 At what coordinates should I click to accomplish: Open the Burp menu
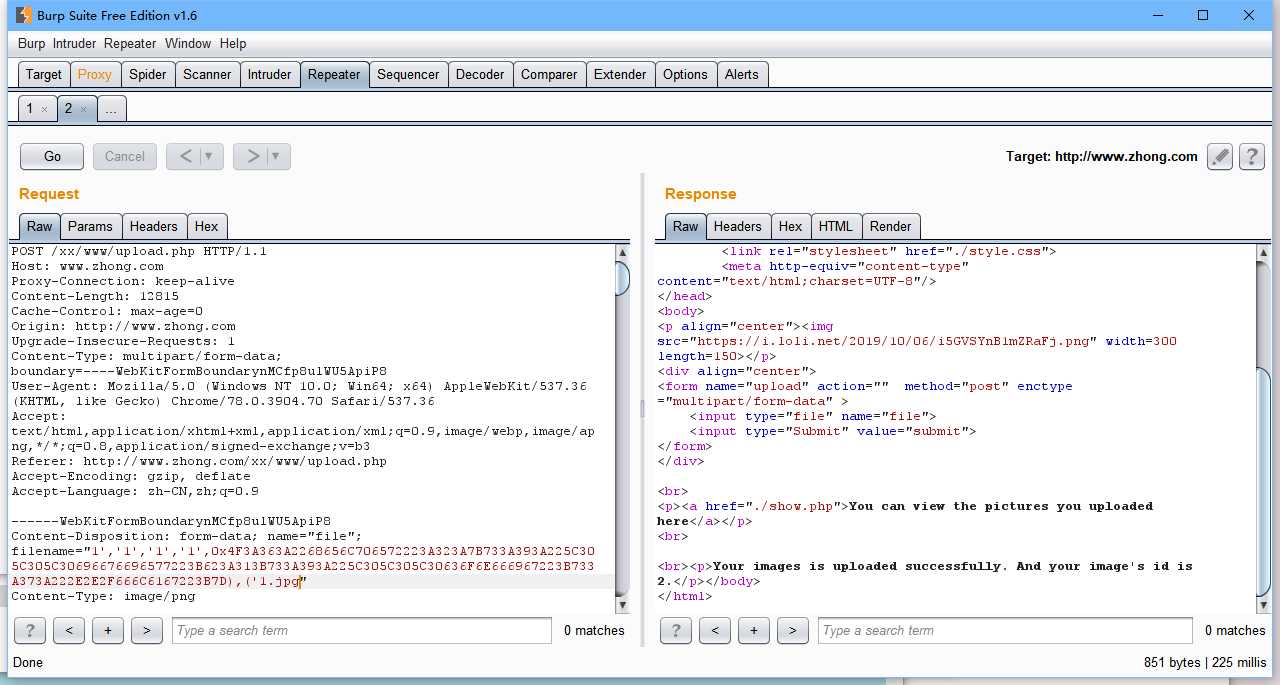(32, 44)
